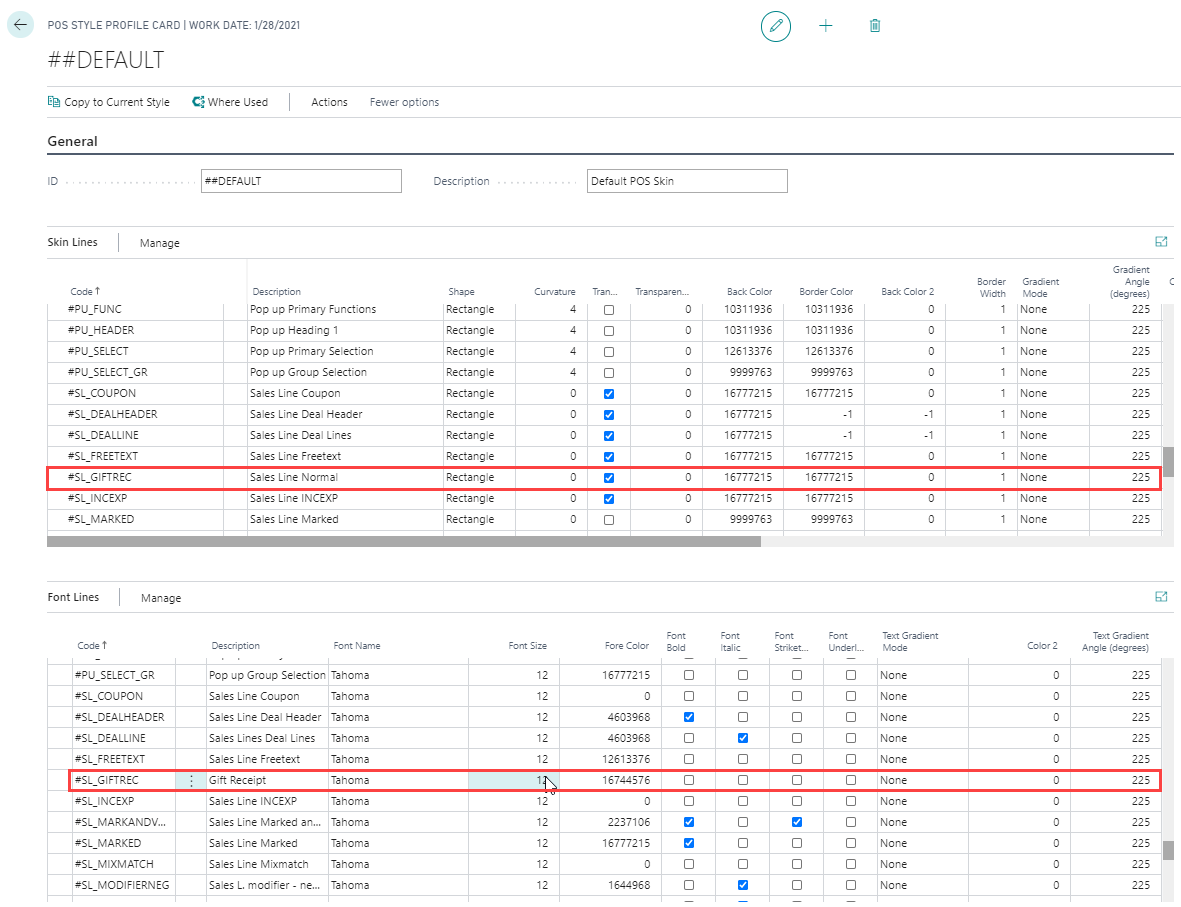Open row options for #SL_GIFTREC font line
Image resolution: width=1181 pixels, height=907 pixels.
point(191,781)
